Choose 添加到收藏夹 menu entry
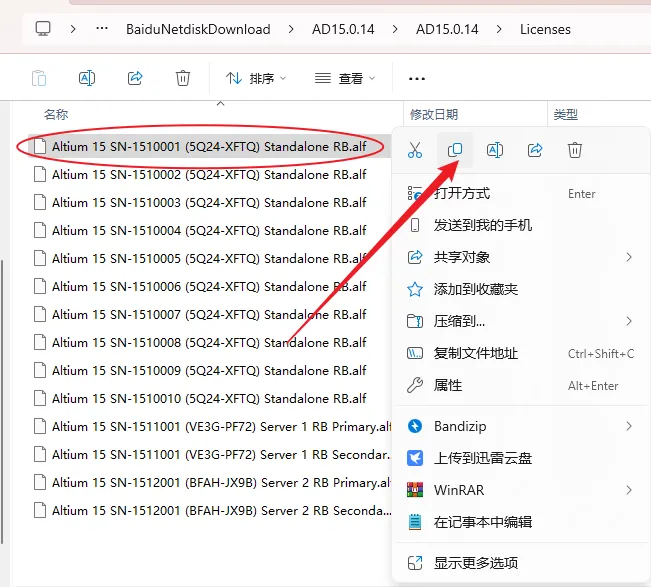The width and height of the screenshot is (651, 587). point(521,289)
